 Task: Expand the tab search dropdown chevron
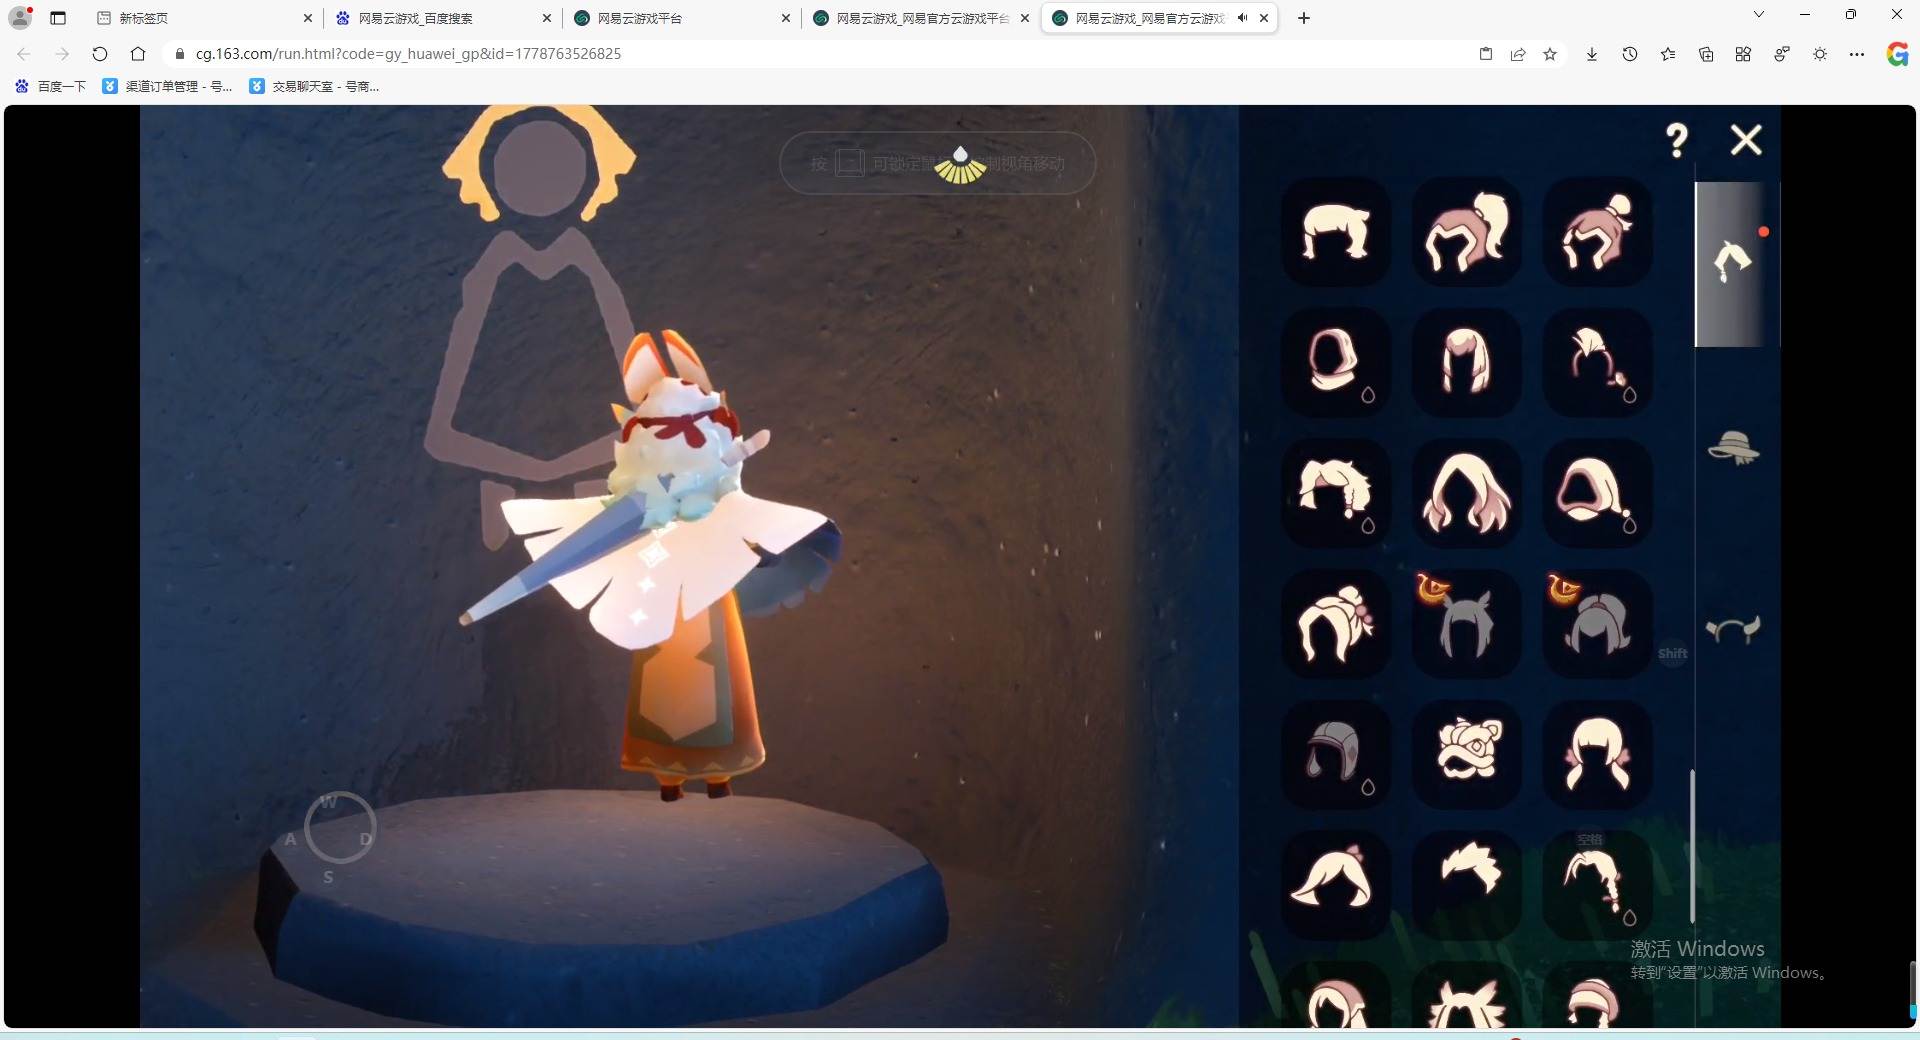pos(1759,14)
